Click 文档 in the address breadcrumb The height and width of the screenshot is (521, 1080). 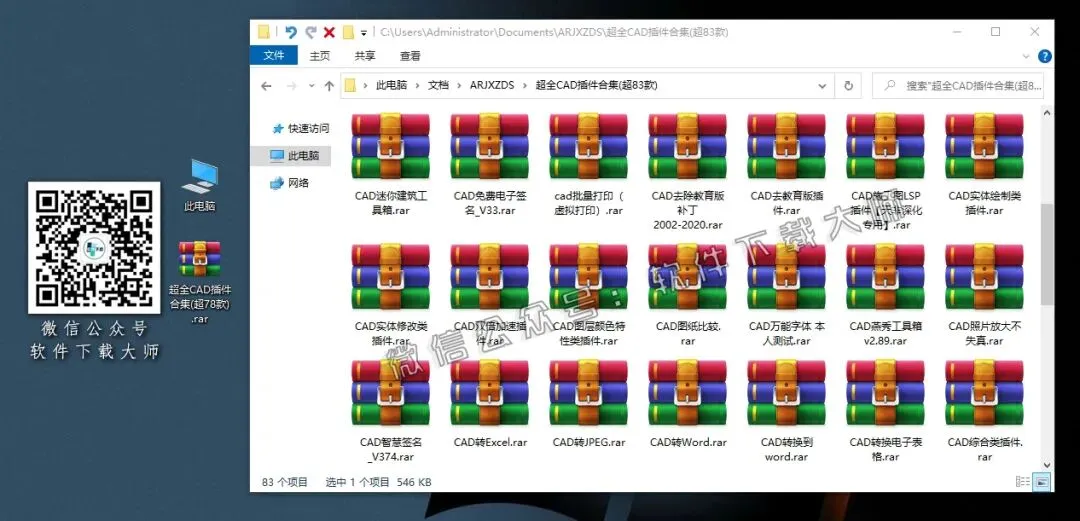[438, 85]
